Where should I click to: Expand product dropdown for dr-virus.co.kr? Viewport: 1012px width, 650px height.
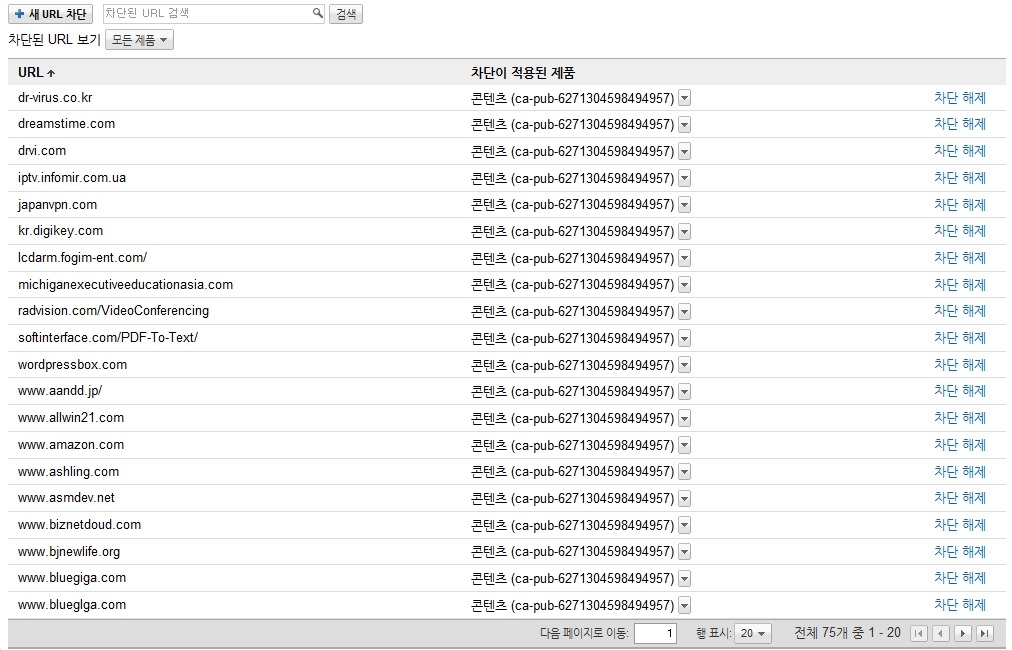coord(685,98)
